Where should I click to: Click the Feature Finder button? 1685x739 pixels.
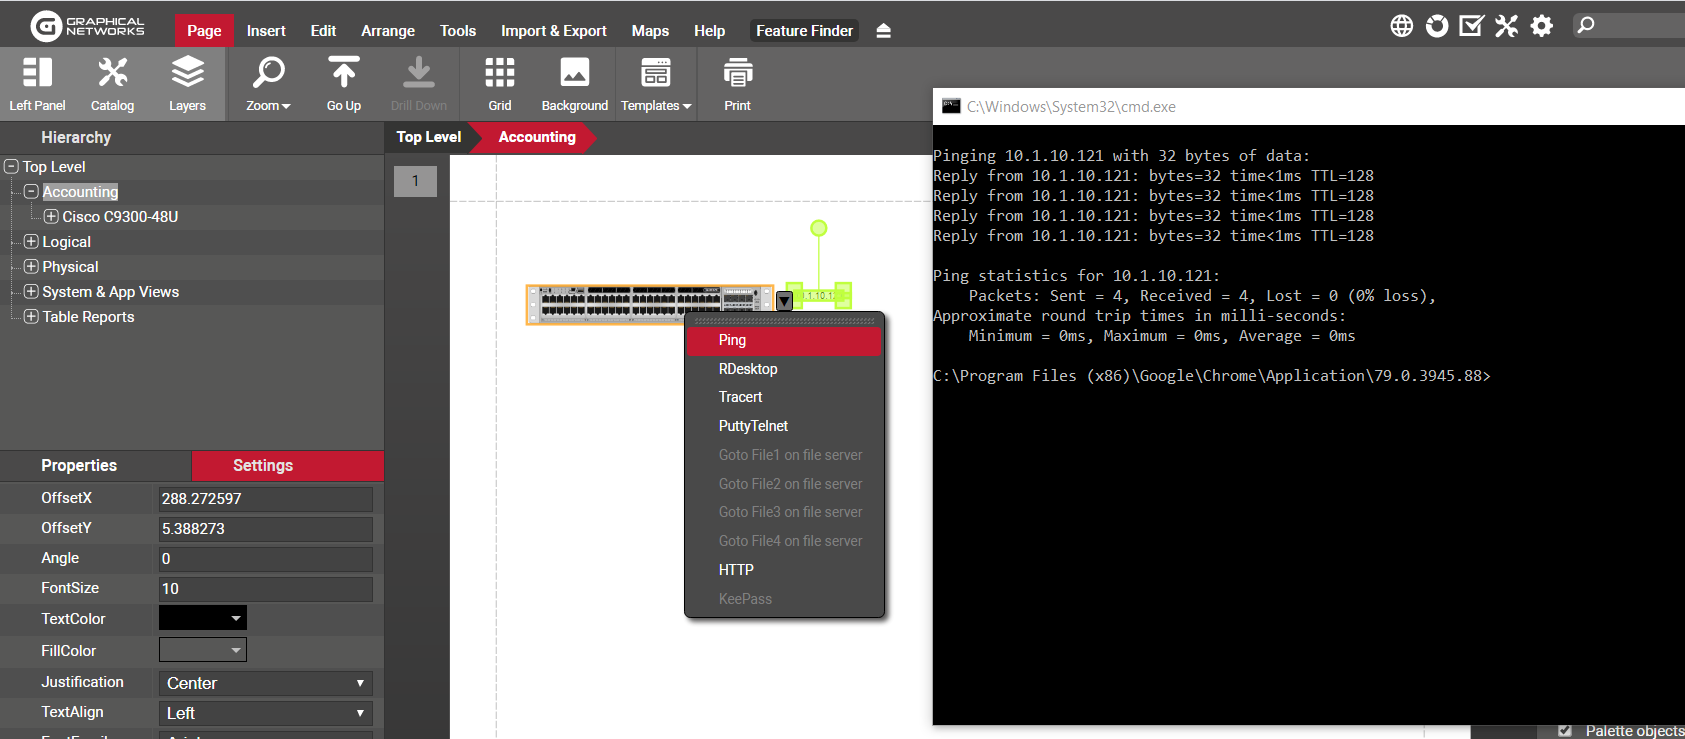[x=804, y=31]
